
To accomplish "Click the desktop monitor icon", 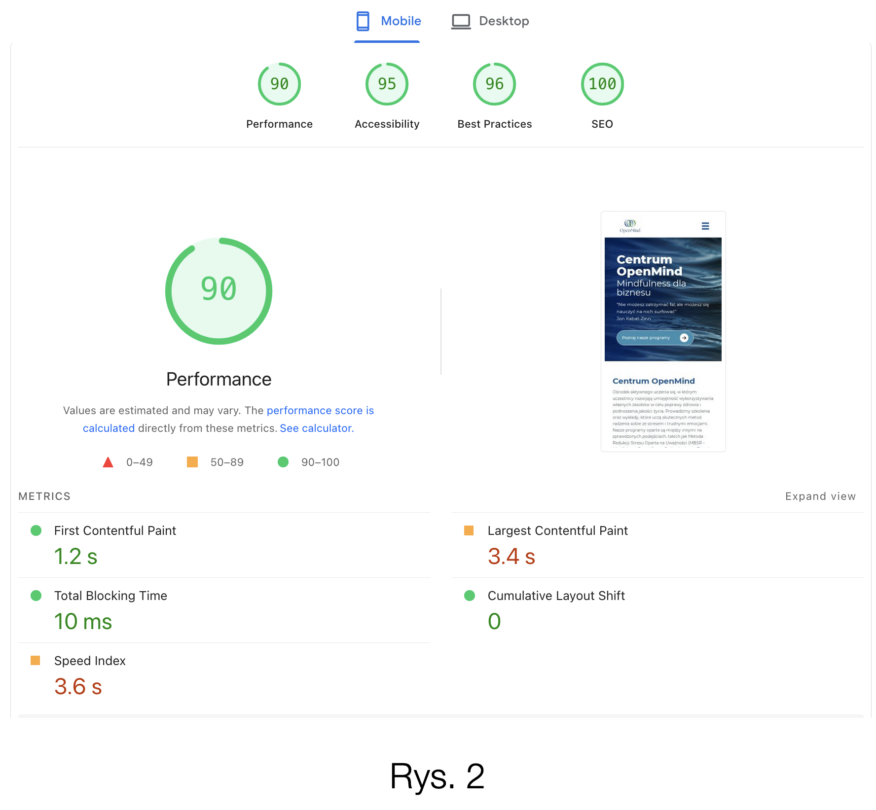I will click(460, 21).
